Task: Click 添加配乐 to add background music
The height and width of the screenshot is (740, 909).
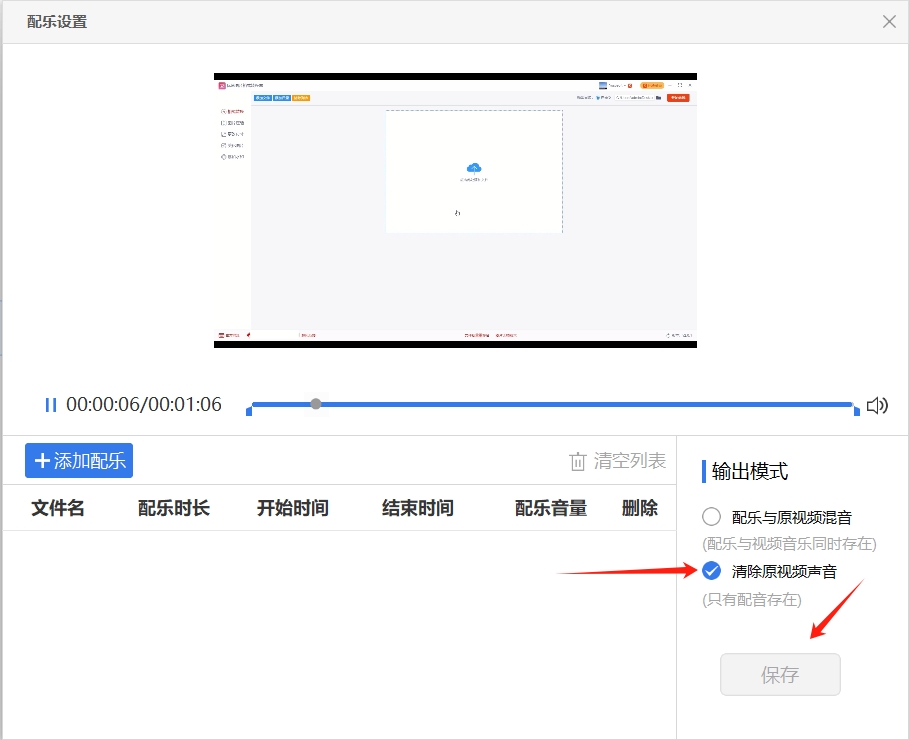Action: (x=79, y=460)
